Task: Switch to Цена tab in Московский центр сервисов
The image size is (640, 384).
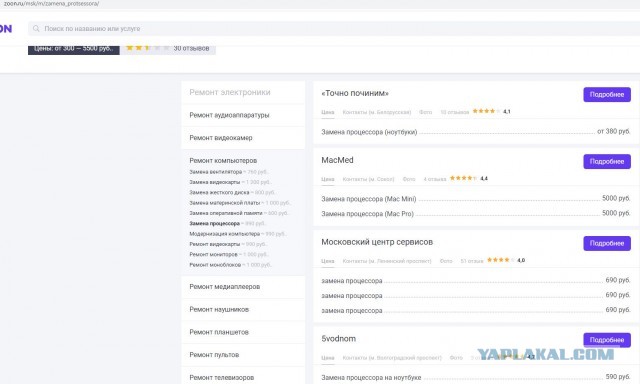Action: tap(327, 261)
